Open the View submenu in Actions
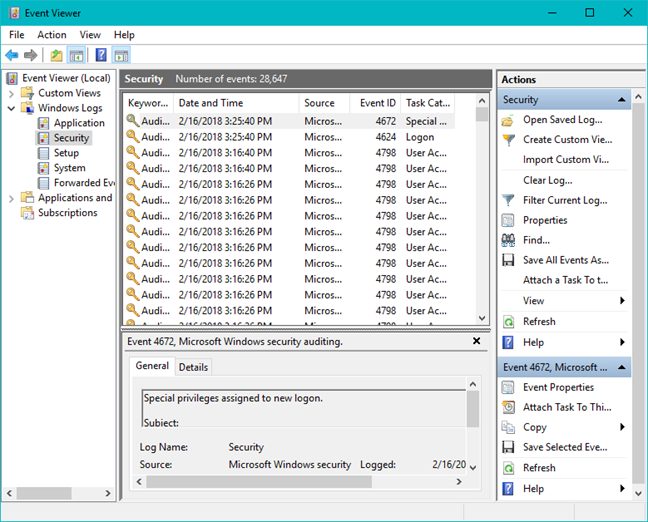This screenshot has width=648, height=522. [622, 300]
